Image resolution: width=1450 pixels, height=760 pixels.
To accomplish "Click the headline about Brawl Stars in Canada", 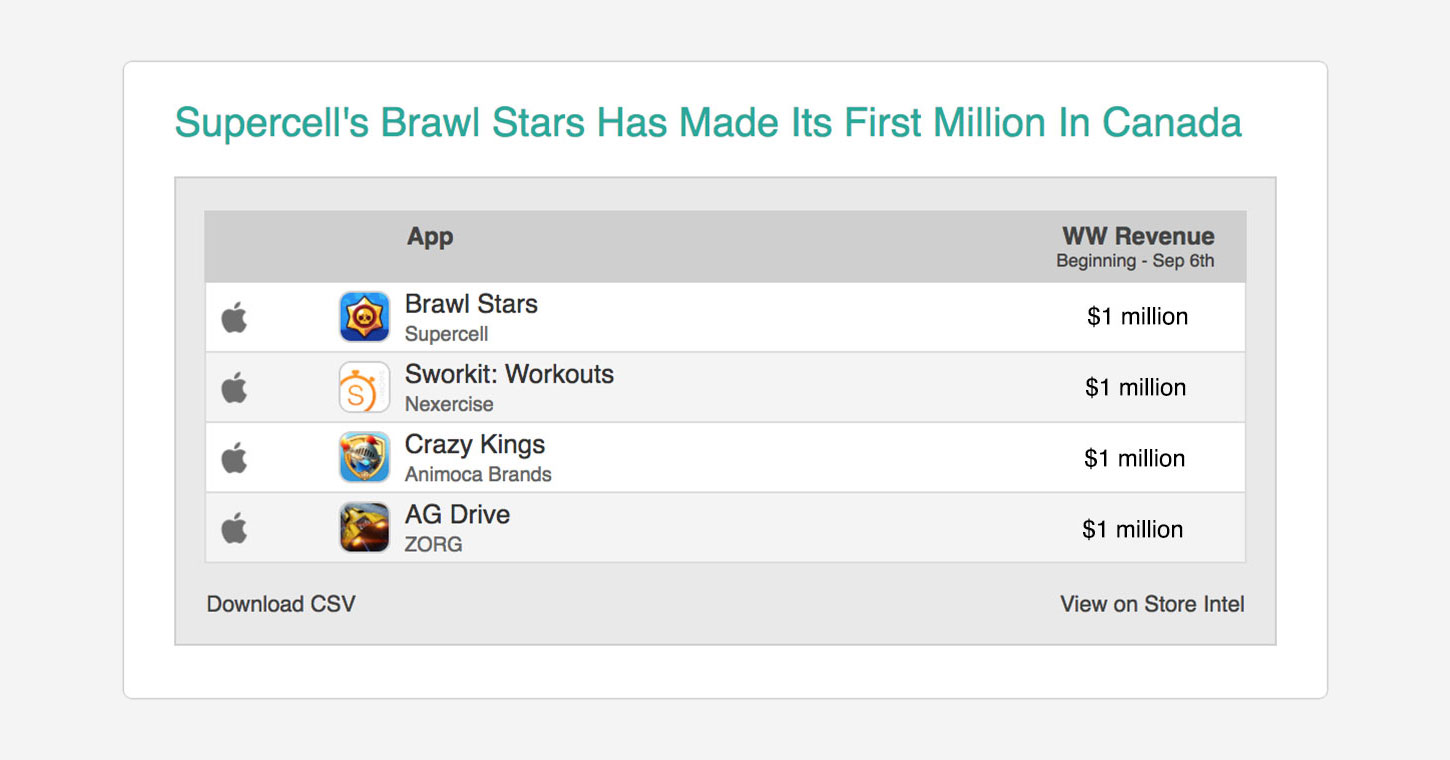I will click(708, 123).
